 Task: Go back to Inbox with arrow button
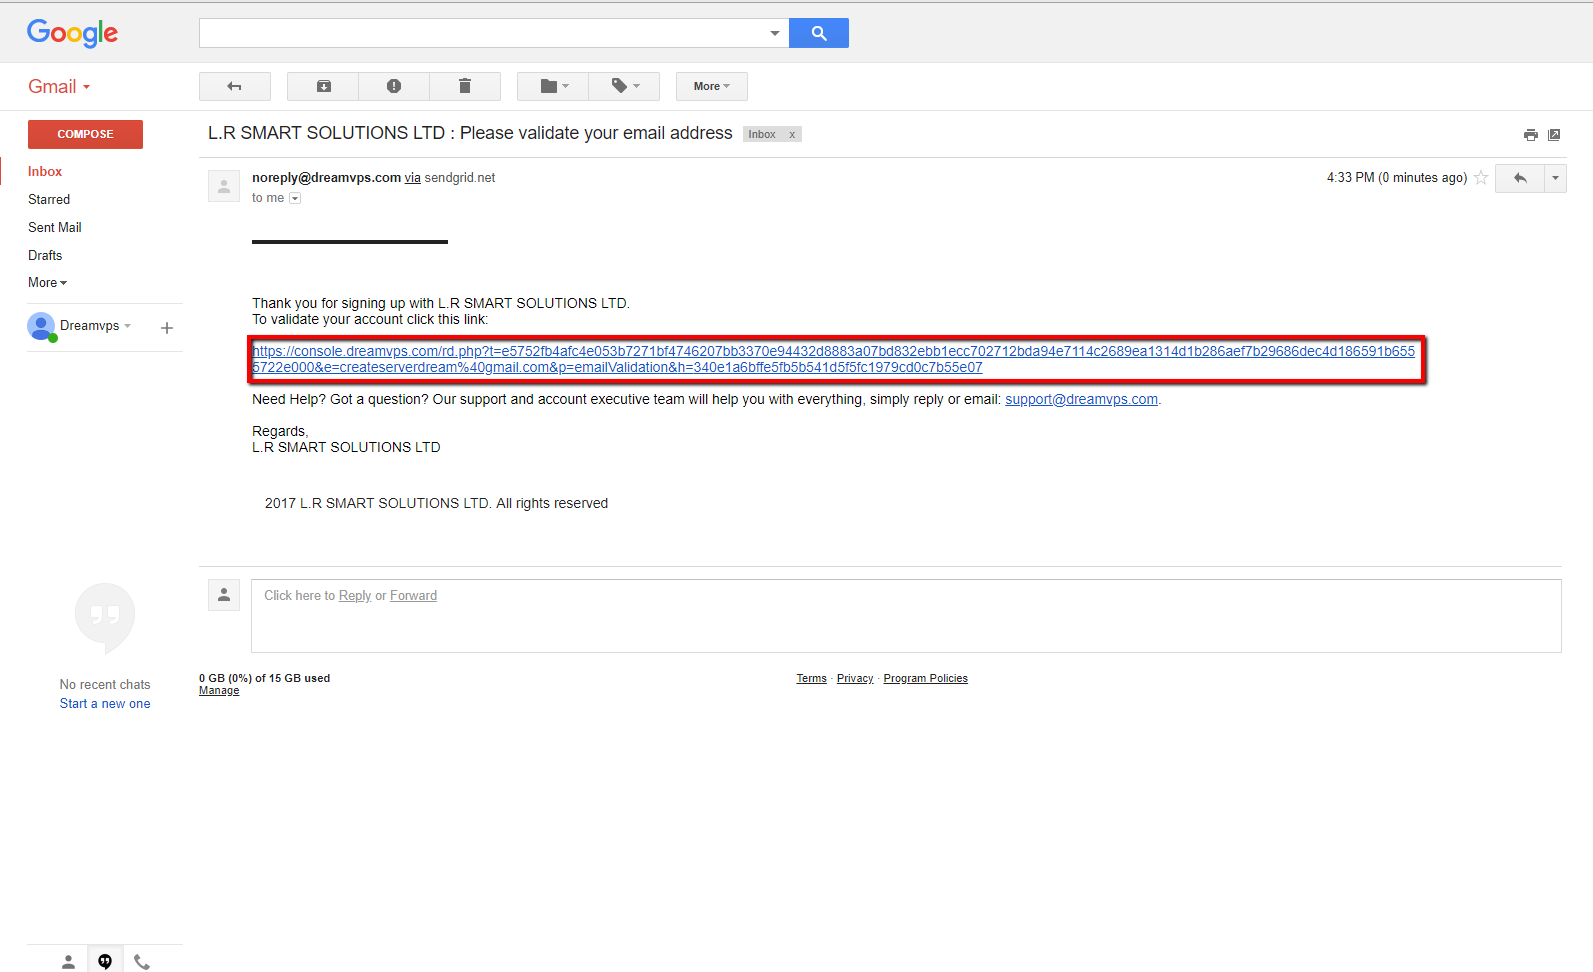click(x=235, y=86)
